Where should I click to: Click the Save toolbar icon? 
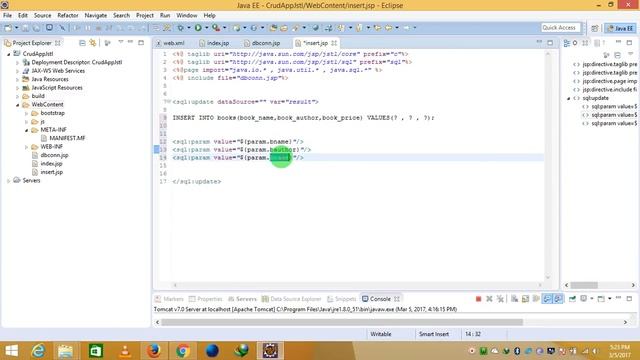[25, 28]
